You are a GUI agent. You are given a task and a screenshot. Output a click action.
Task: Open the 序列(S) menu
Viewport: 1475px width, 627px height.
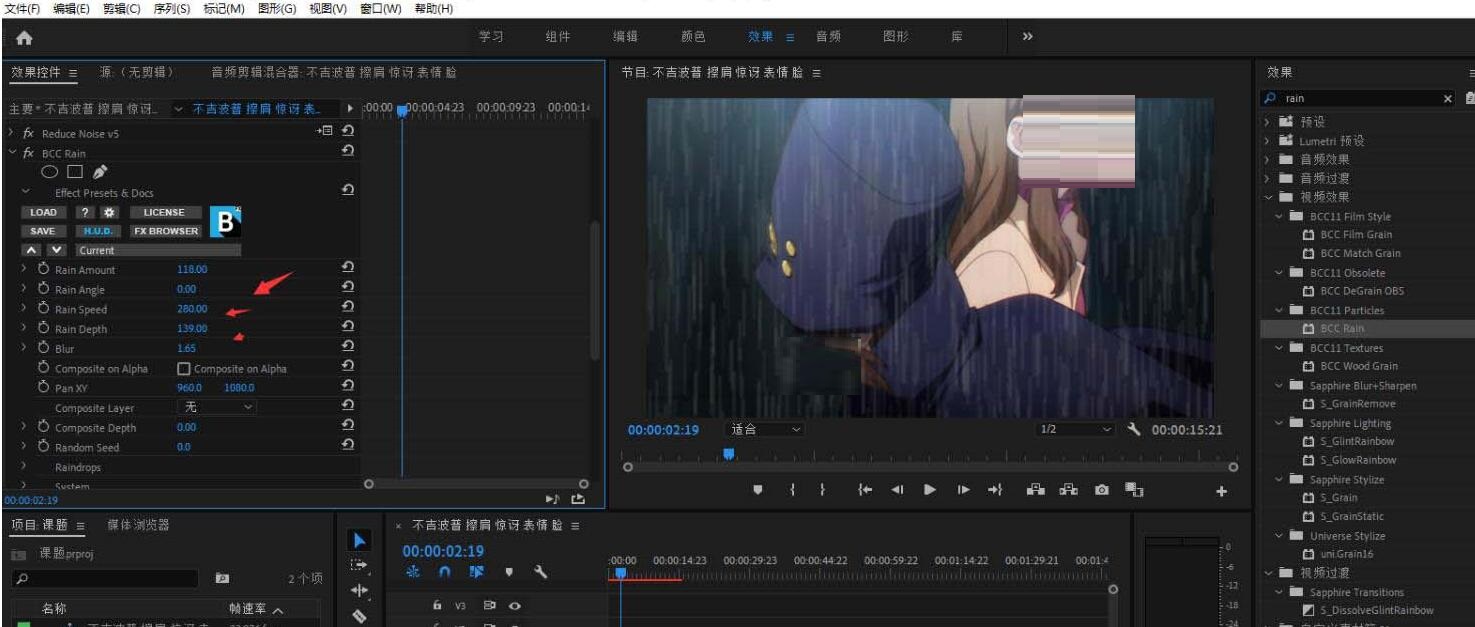click(171, 8)
